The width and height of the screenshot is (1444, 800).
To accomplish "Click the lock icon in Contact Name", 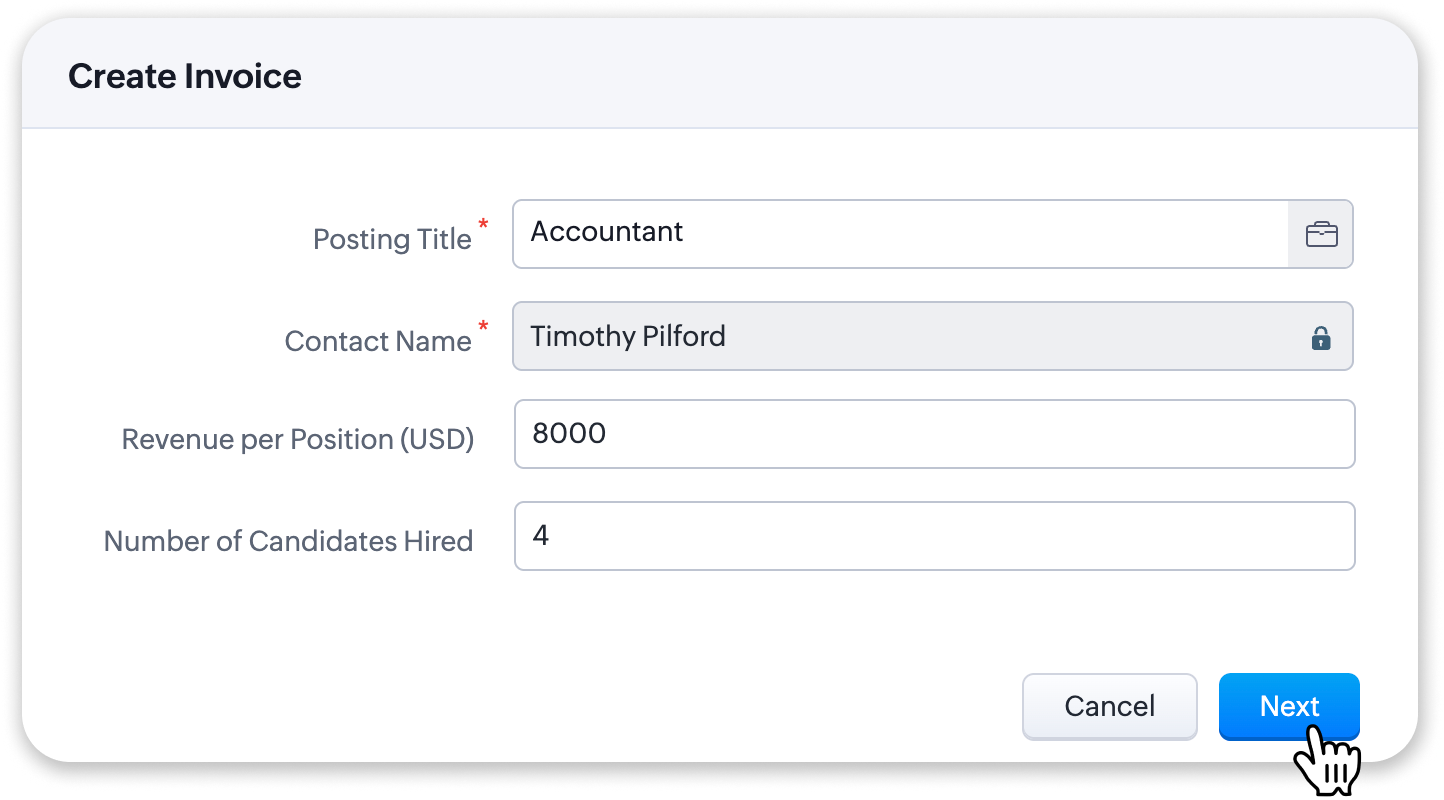I will [1321, 338].
